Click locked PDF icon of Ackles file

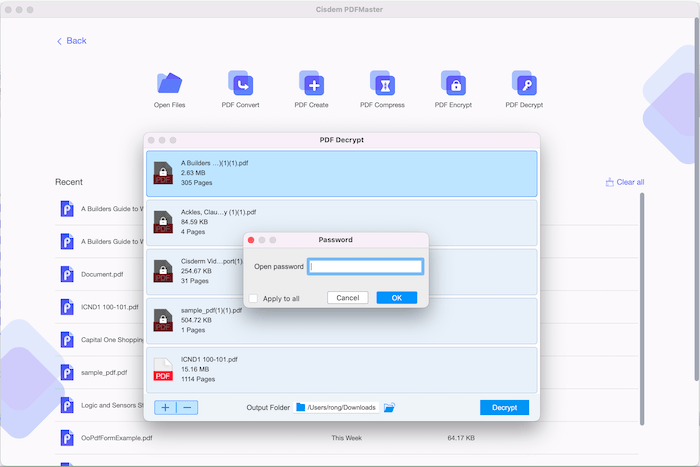click(x=163, y=222)
